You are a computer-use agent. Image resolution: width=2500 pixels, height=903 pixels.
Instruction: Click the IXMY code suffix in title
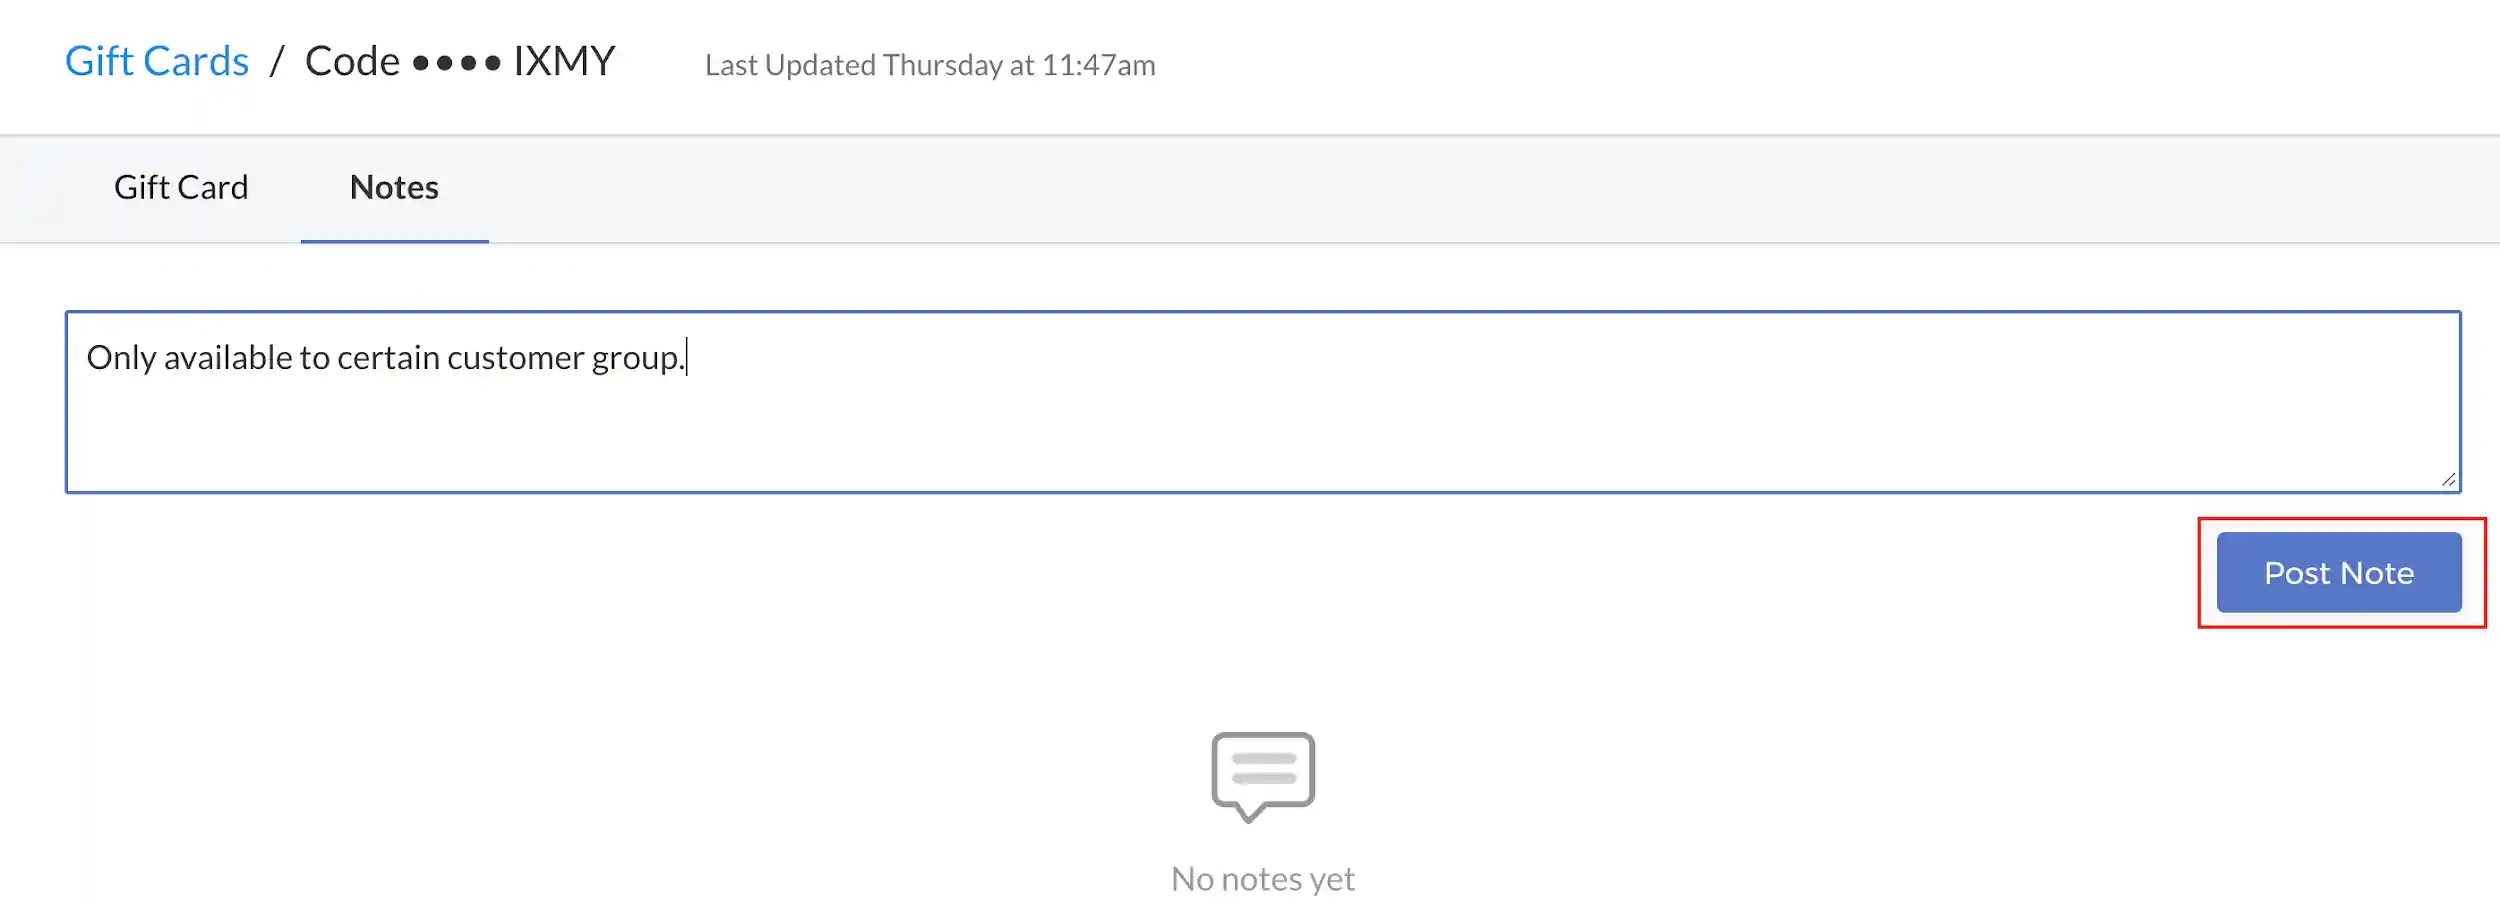click(x=564, y=61)
